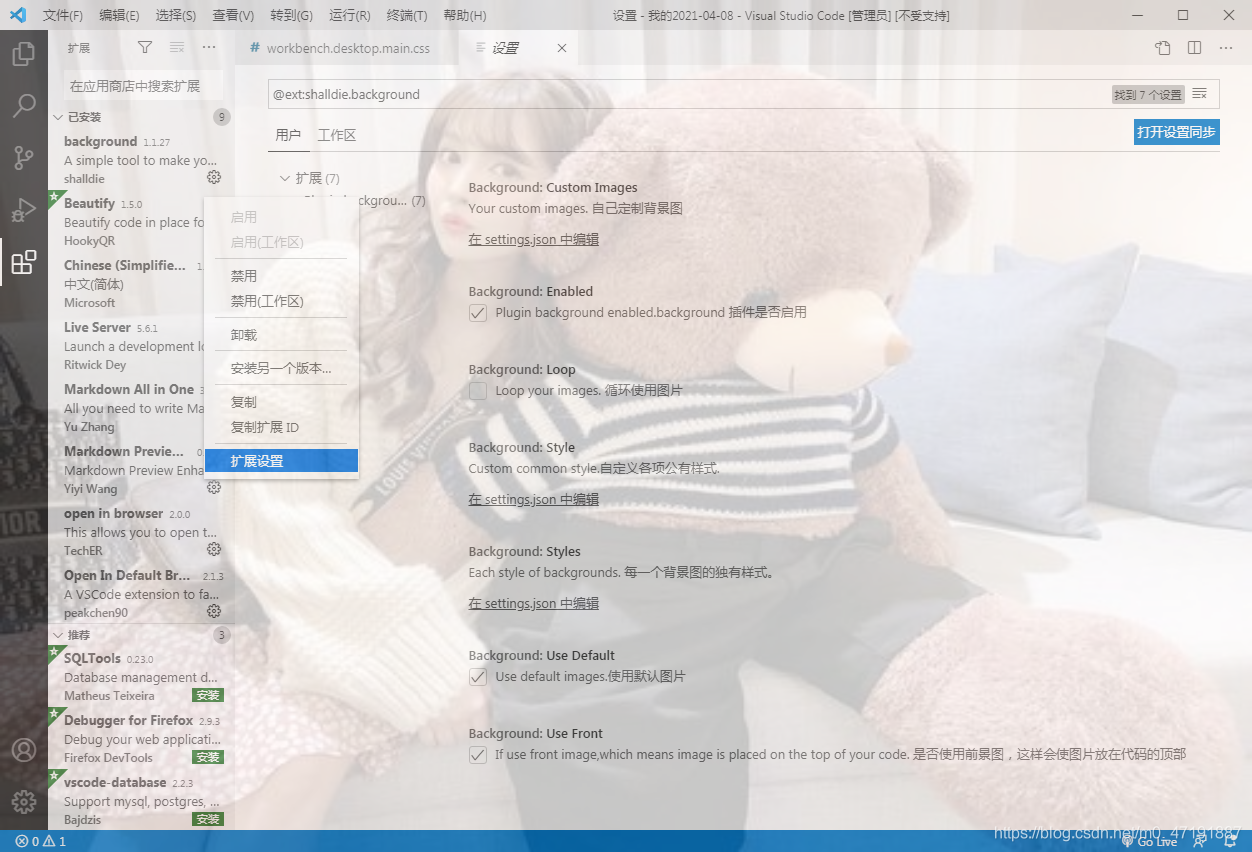
Task: Open the 编辑(E) menu
Action: 120,16
